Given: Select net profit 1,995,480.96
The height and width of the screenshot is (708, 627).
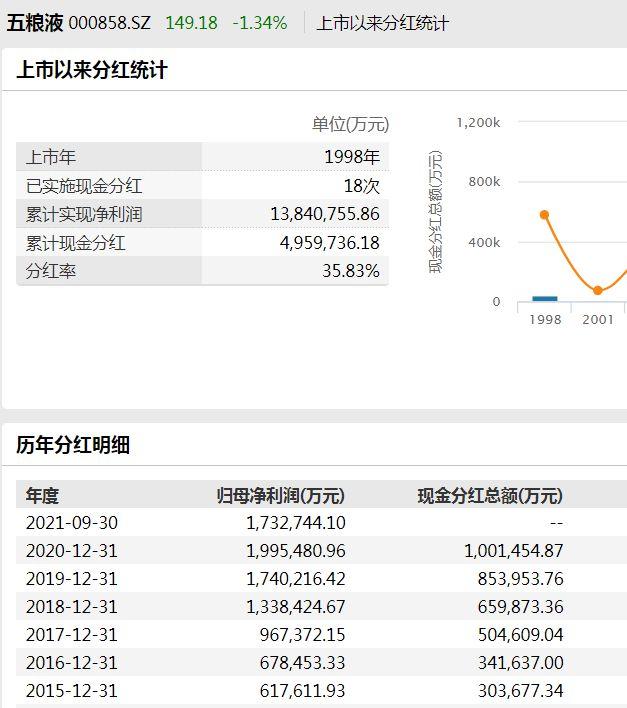Looking at the screenshot, I should (296, 551).
